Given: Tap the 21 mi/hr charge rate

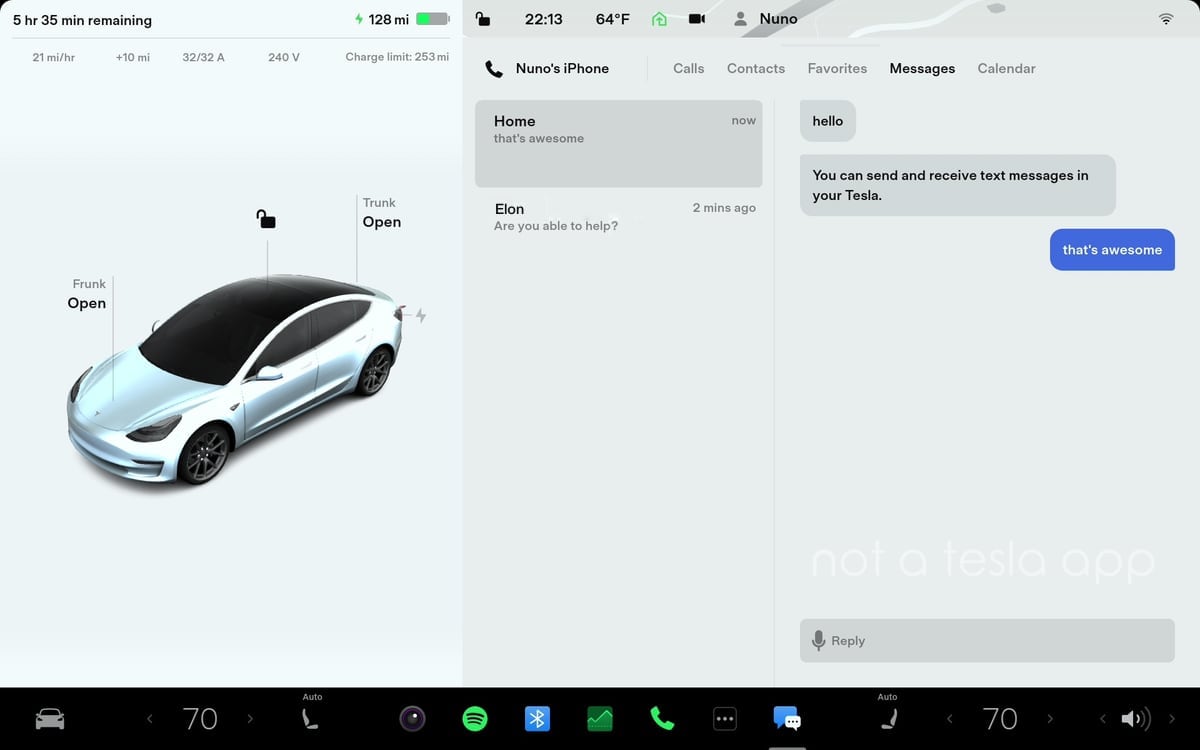Looking at the screenshot, I should (53, 57).
